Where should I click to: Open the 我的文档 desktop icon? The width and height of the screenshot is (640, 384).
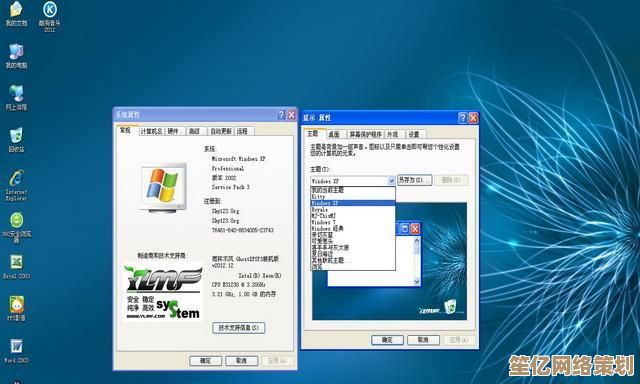click(16, 14)
